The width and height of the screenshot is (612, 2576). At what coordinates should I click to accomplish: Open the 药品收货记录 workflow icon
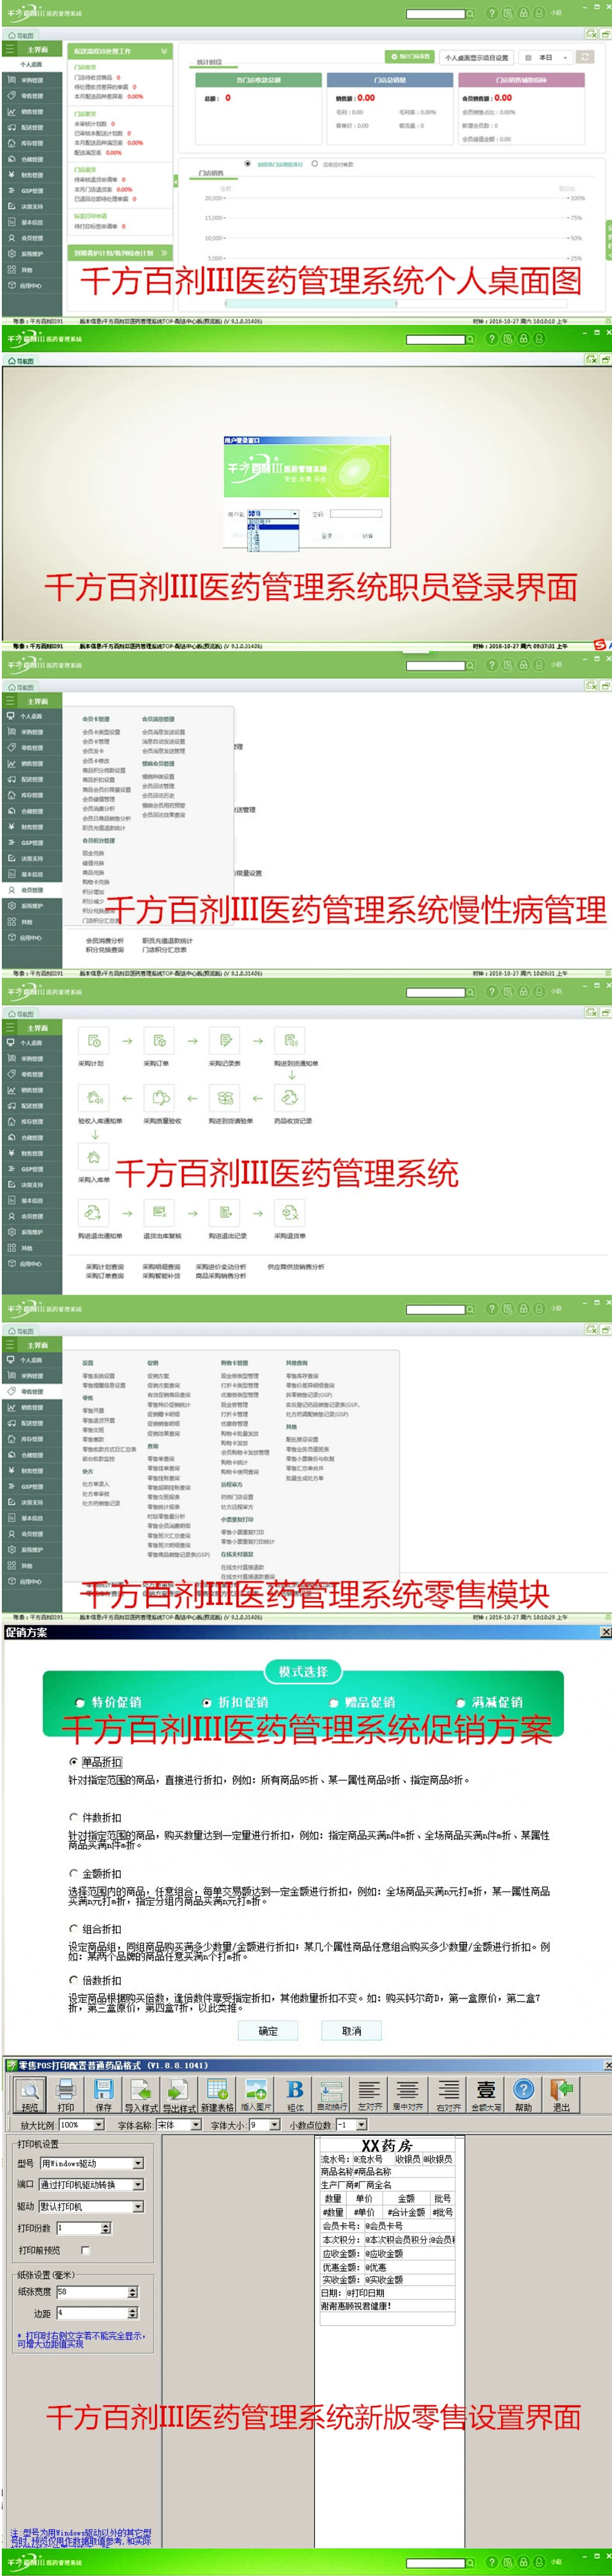(x=290, y=1098)
